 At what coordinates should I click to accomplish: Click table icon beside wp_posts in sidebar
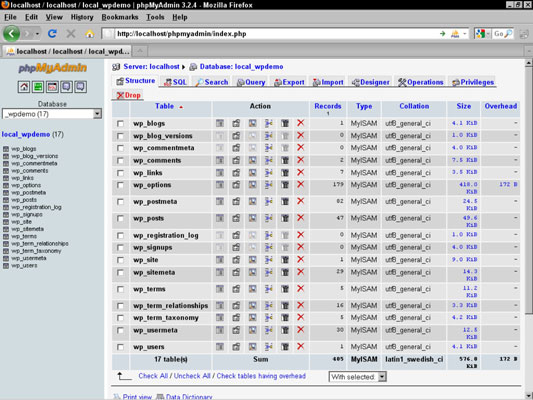(x=6, y=200)
